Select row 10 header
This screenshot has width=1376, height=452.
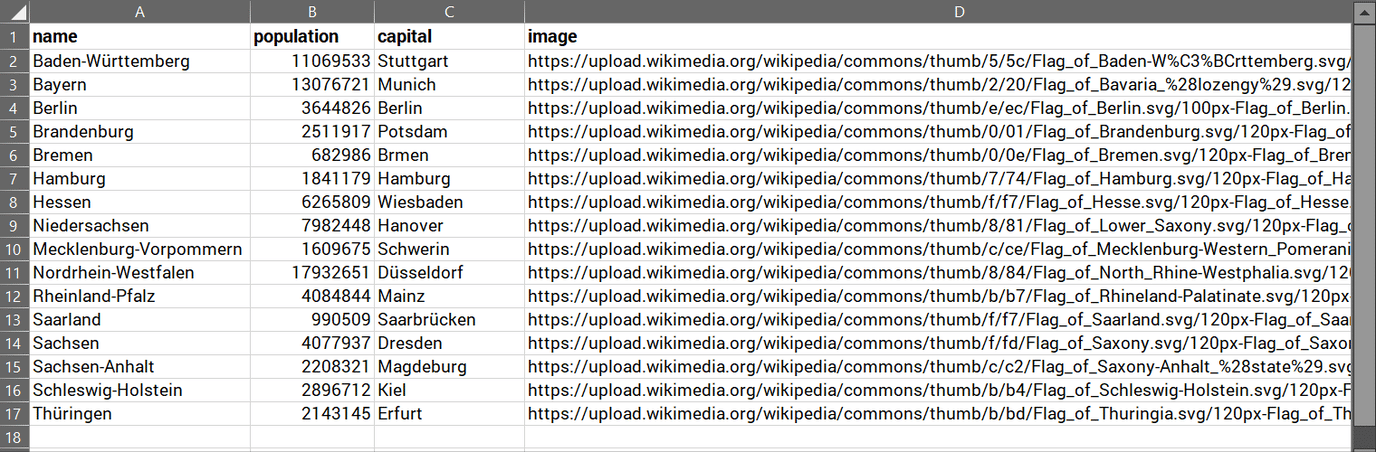click(x=15, y=249)
